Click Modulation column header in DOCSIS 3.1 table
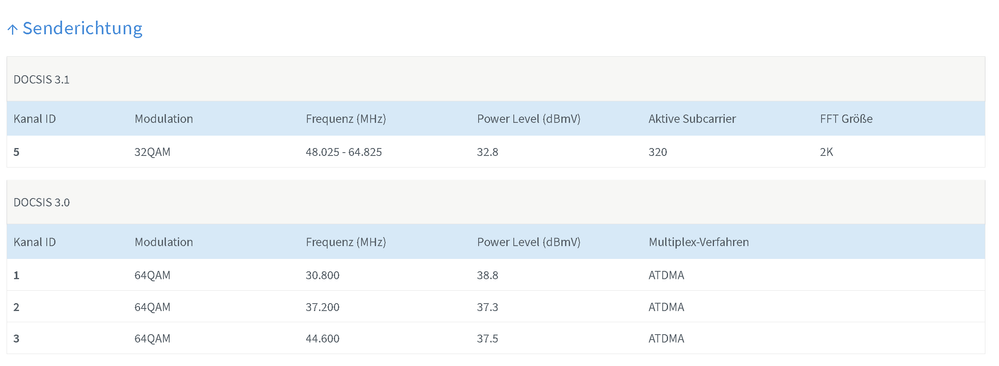The image size is (999, 366). (x=163, y=119)
